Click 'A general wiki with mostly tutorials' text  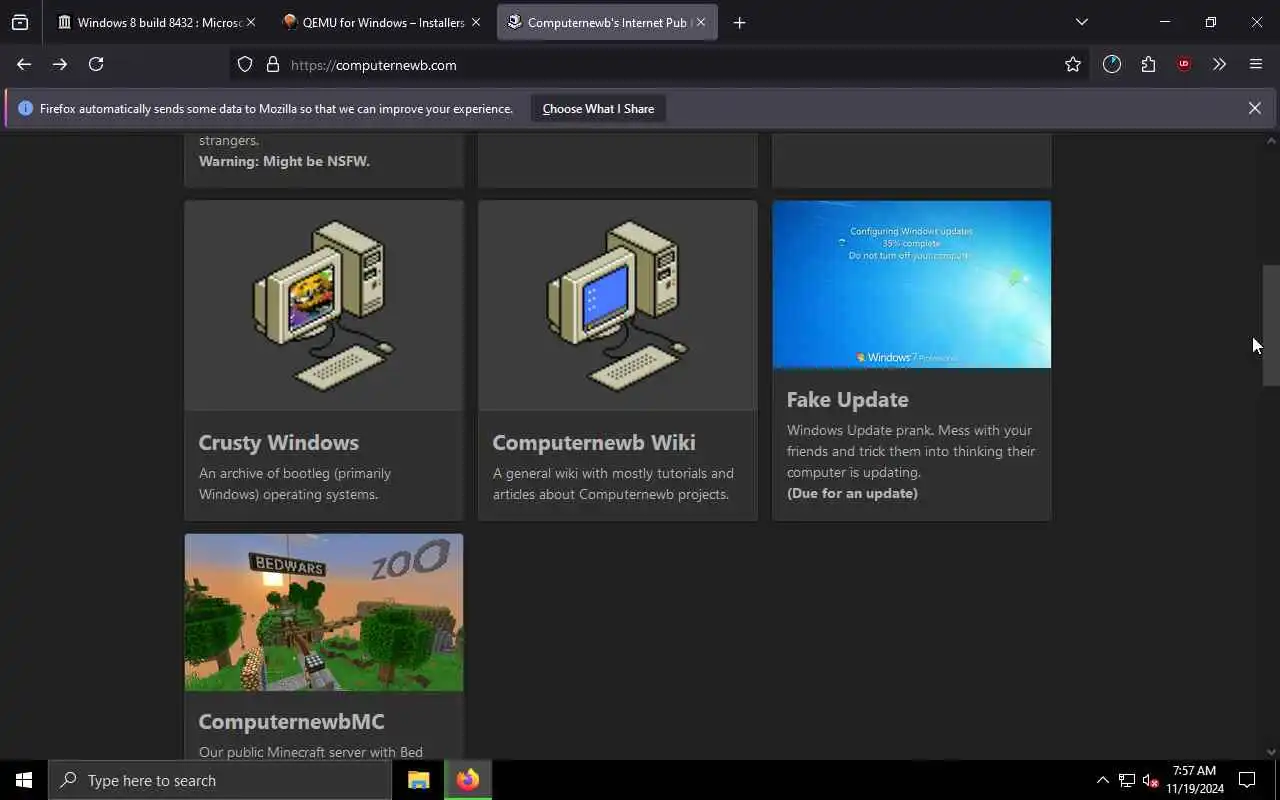click(x=613, y=484)
